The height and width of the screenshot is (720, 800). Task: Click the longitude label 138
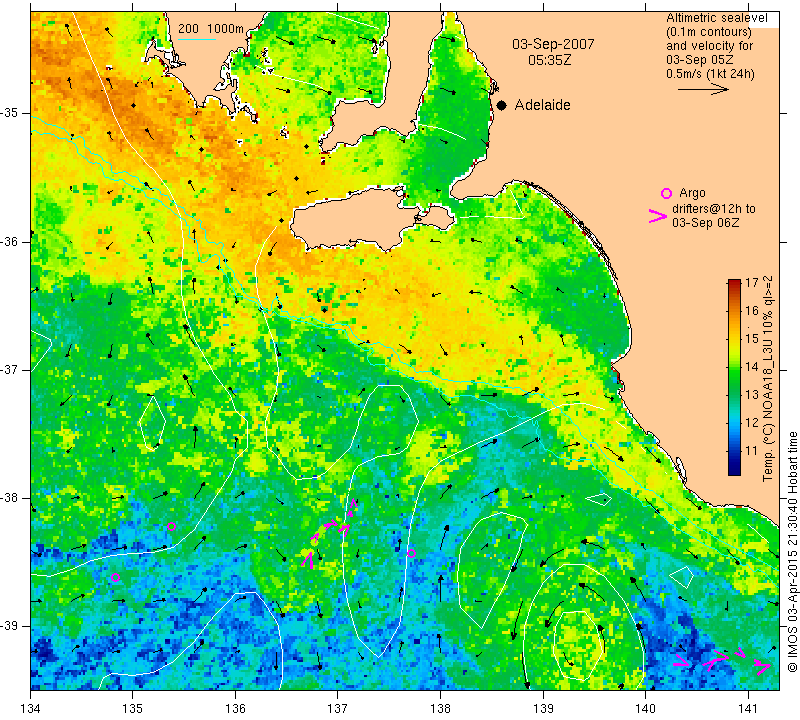[x=440, y=709]
